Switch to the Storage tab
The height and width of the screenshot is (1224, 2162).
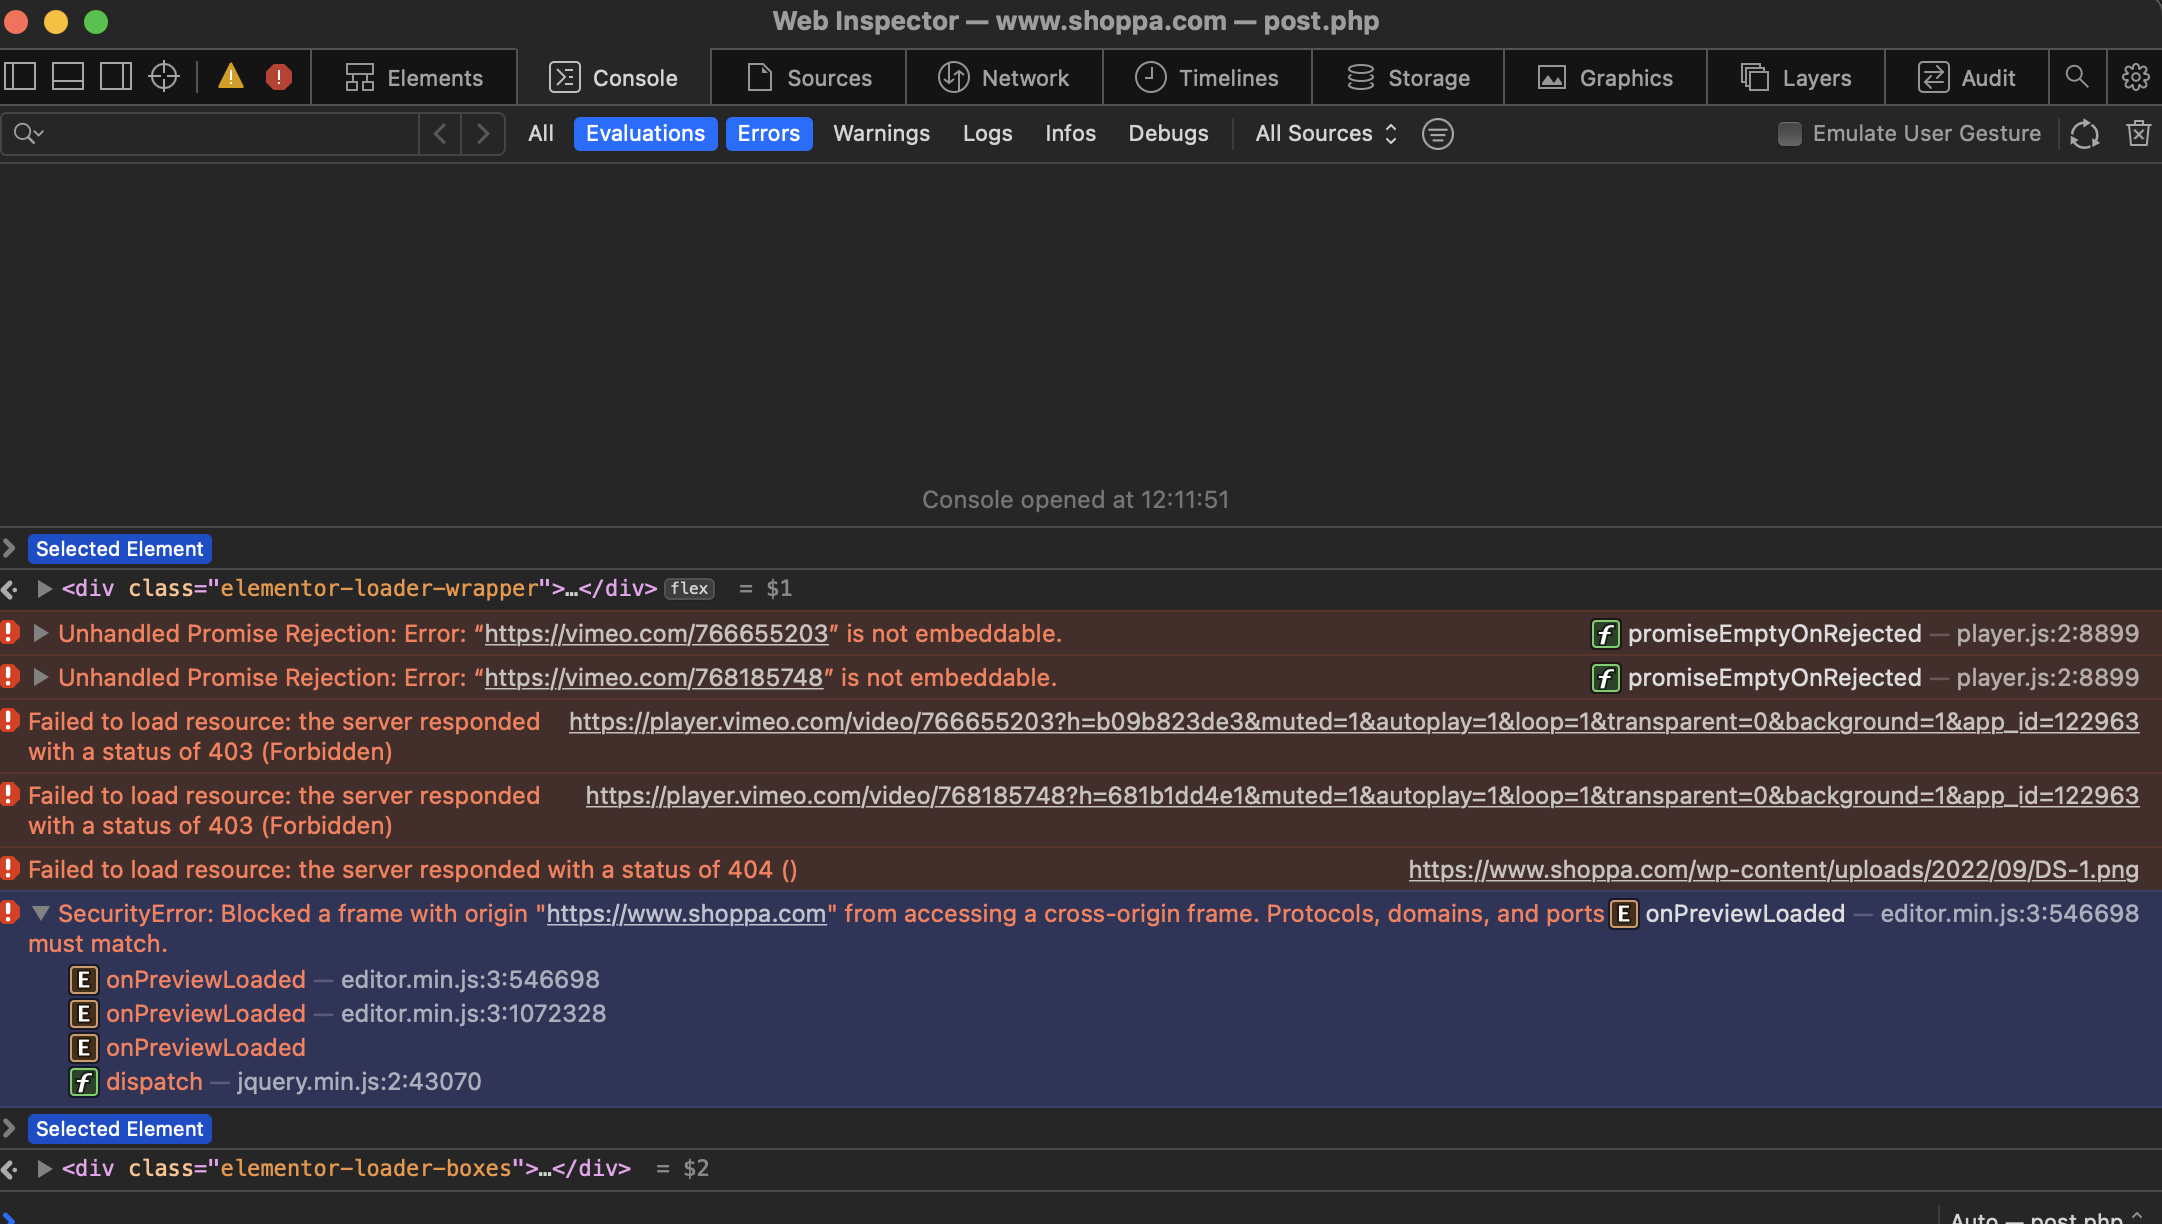(x=1408, y=77)
